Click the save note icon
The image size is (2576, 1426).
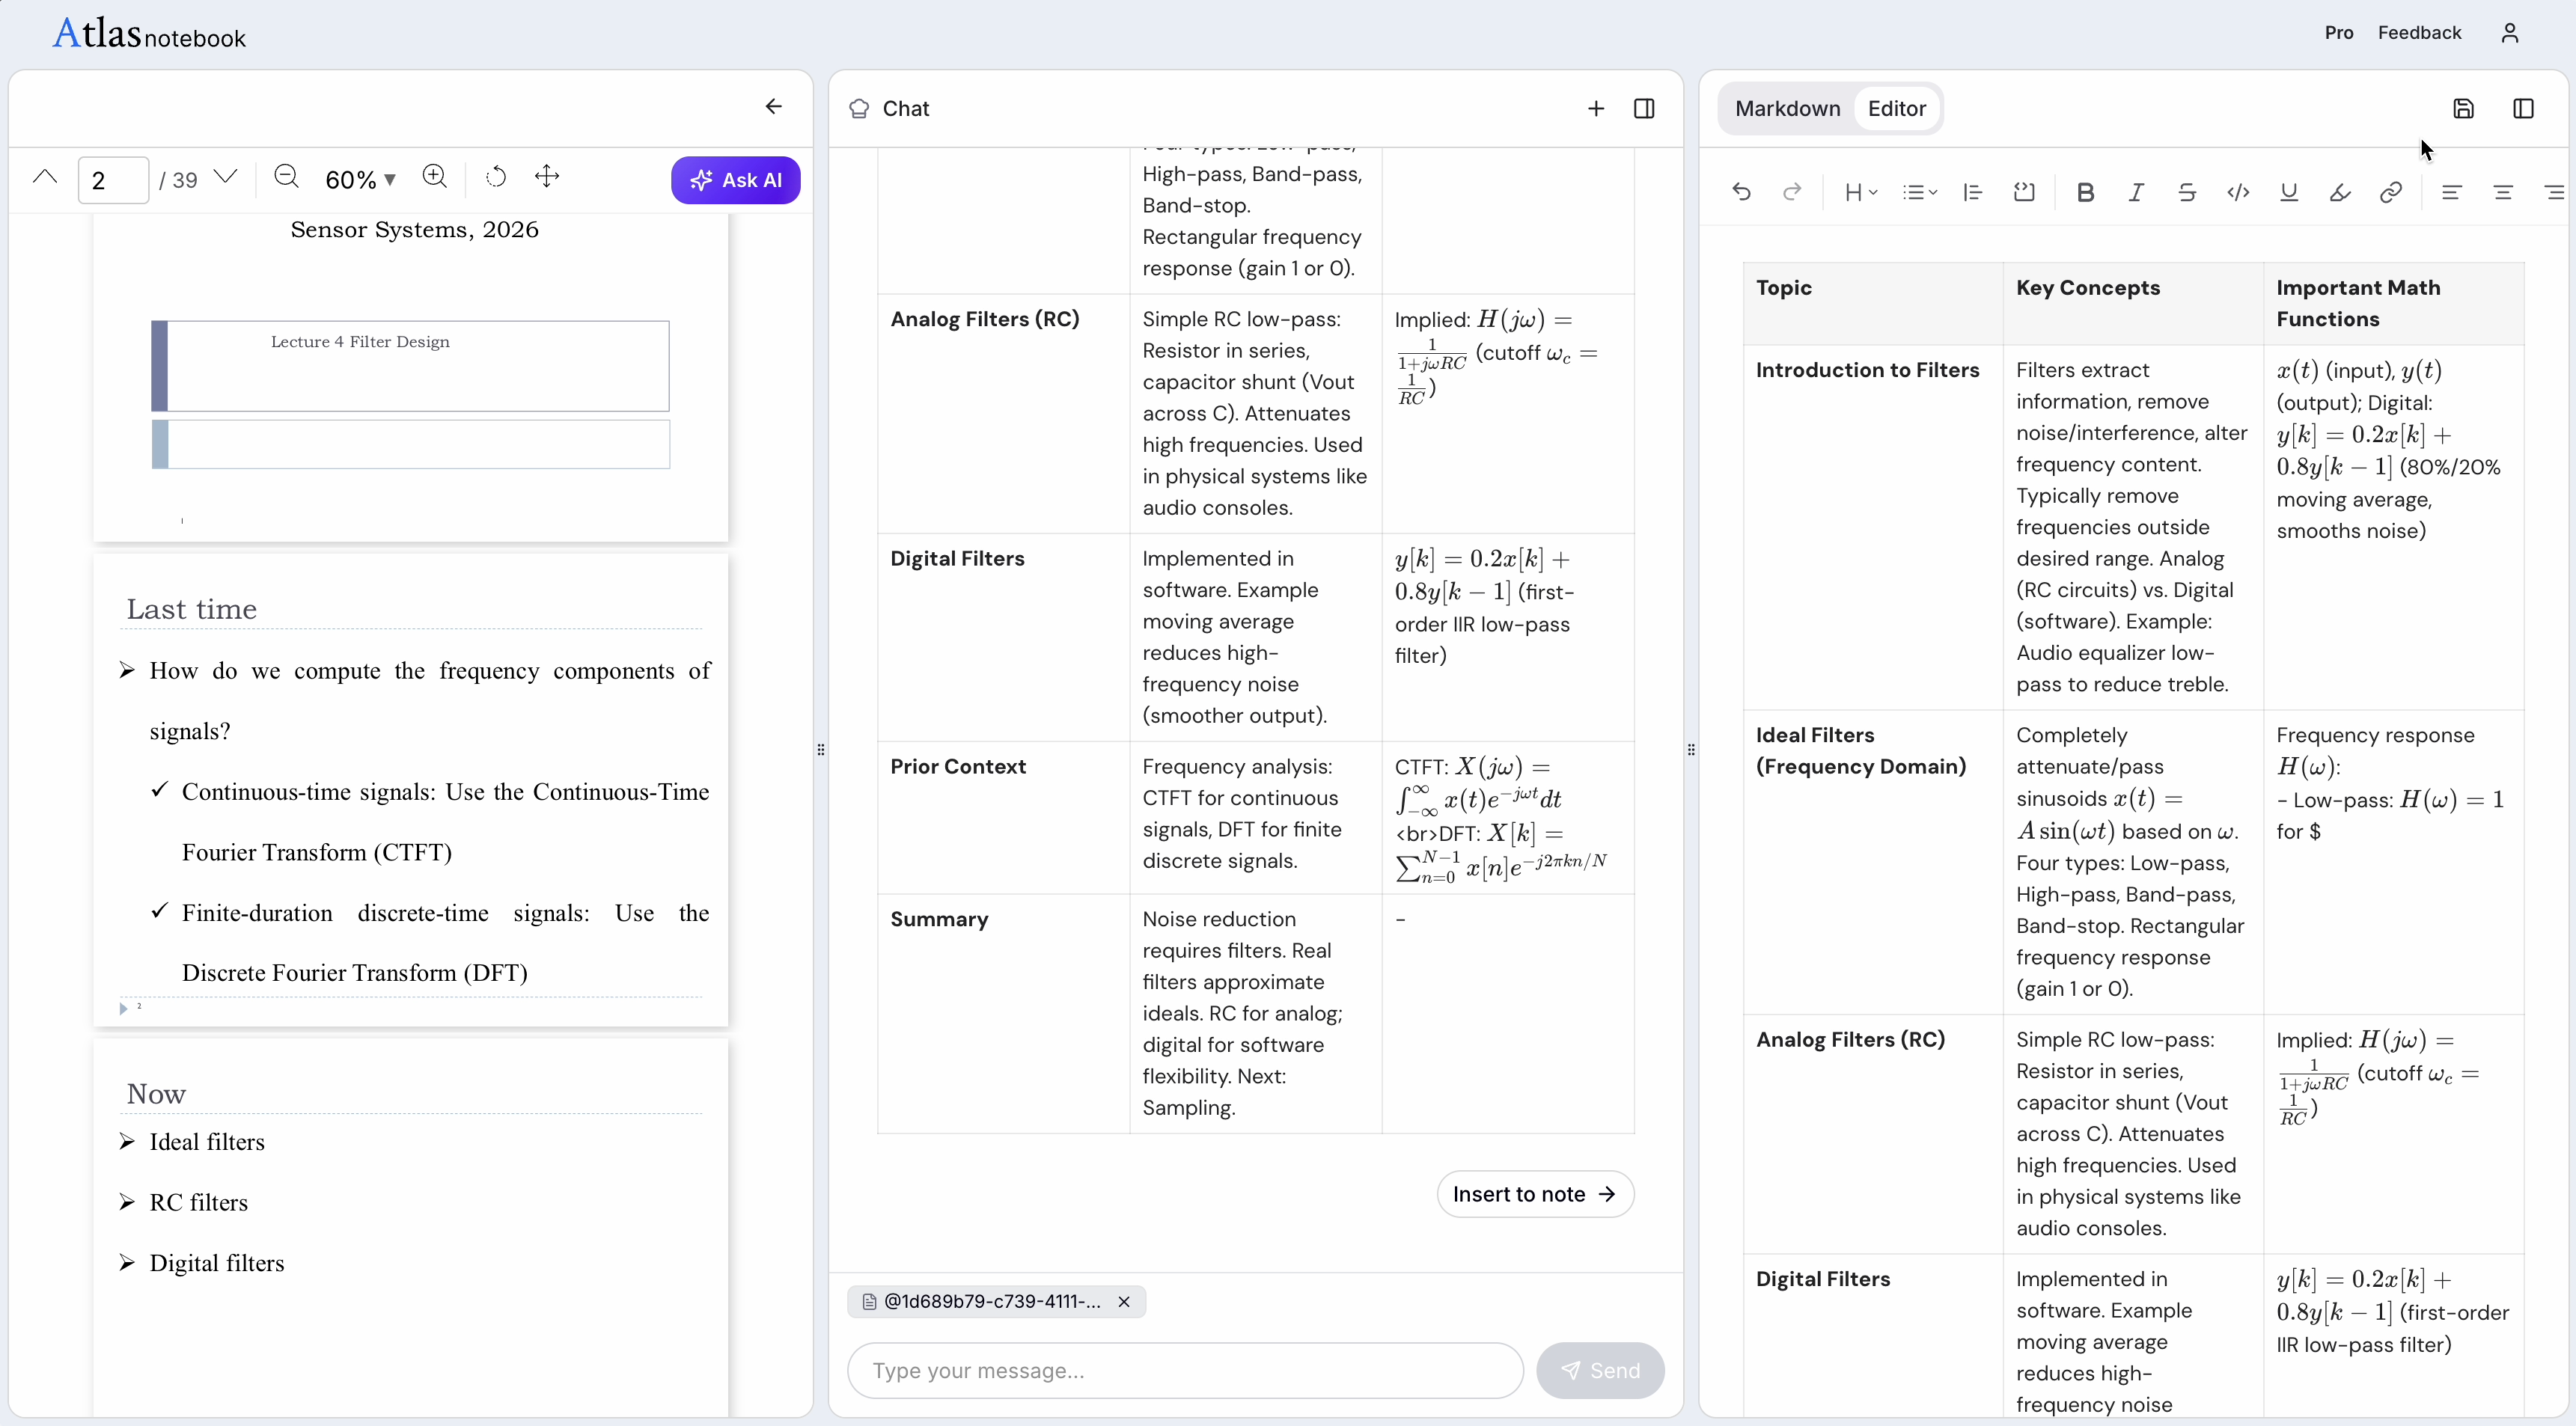[x=2463, y=109]
